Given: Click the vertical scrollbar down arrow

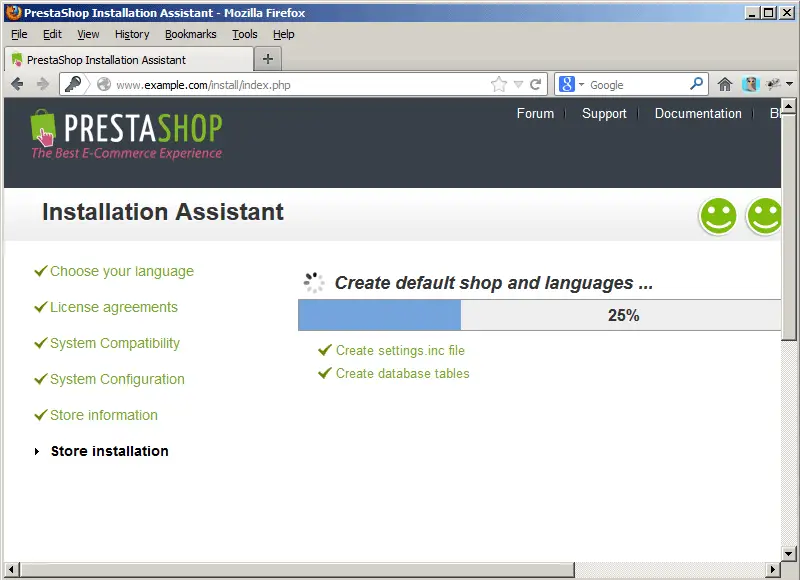Looking at the screenshot, I should click(x=788, y=553).
